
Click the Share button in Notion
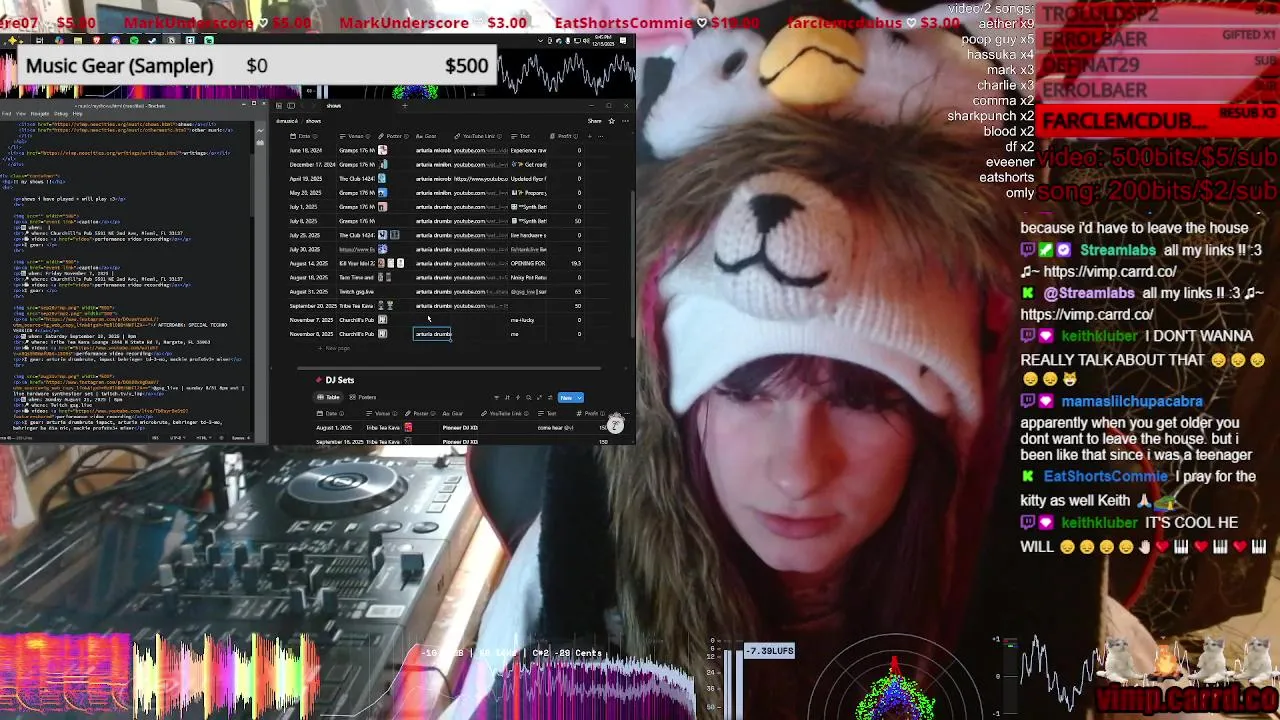[x=594, y=121]
